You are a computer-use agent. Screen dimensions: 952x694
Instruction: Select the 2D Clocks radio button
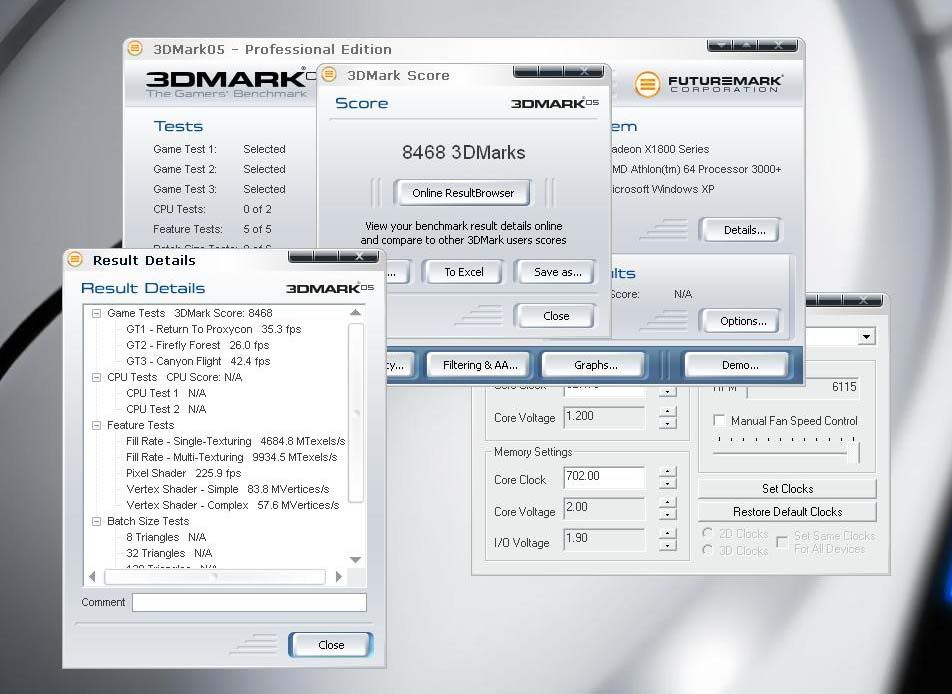point(707,533)
